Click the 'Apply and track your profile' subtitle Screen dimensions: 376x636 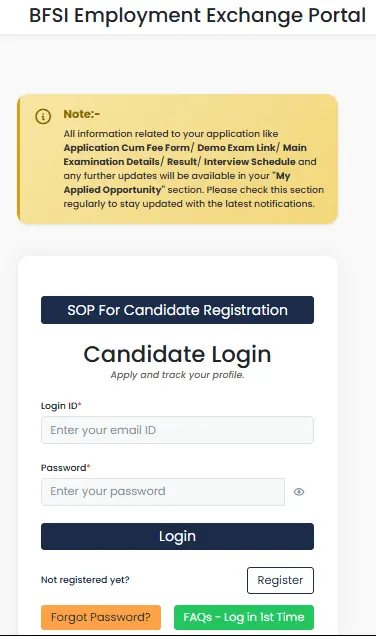tap(177, 375)
